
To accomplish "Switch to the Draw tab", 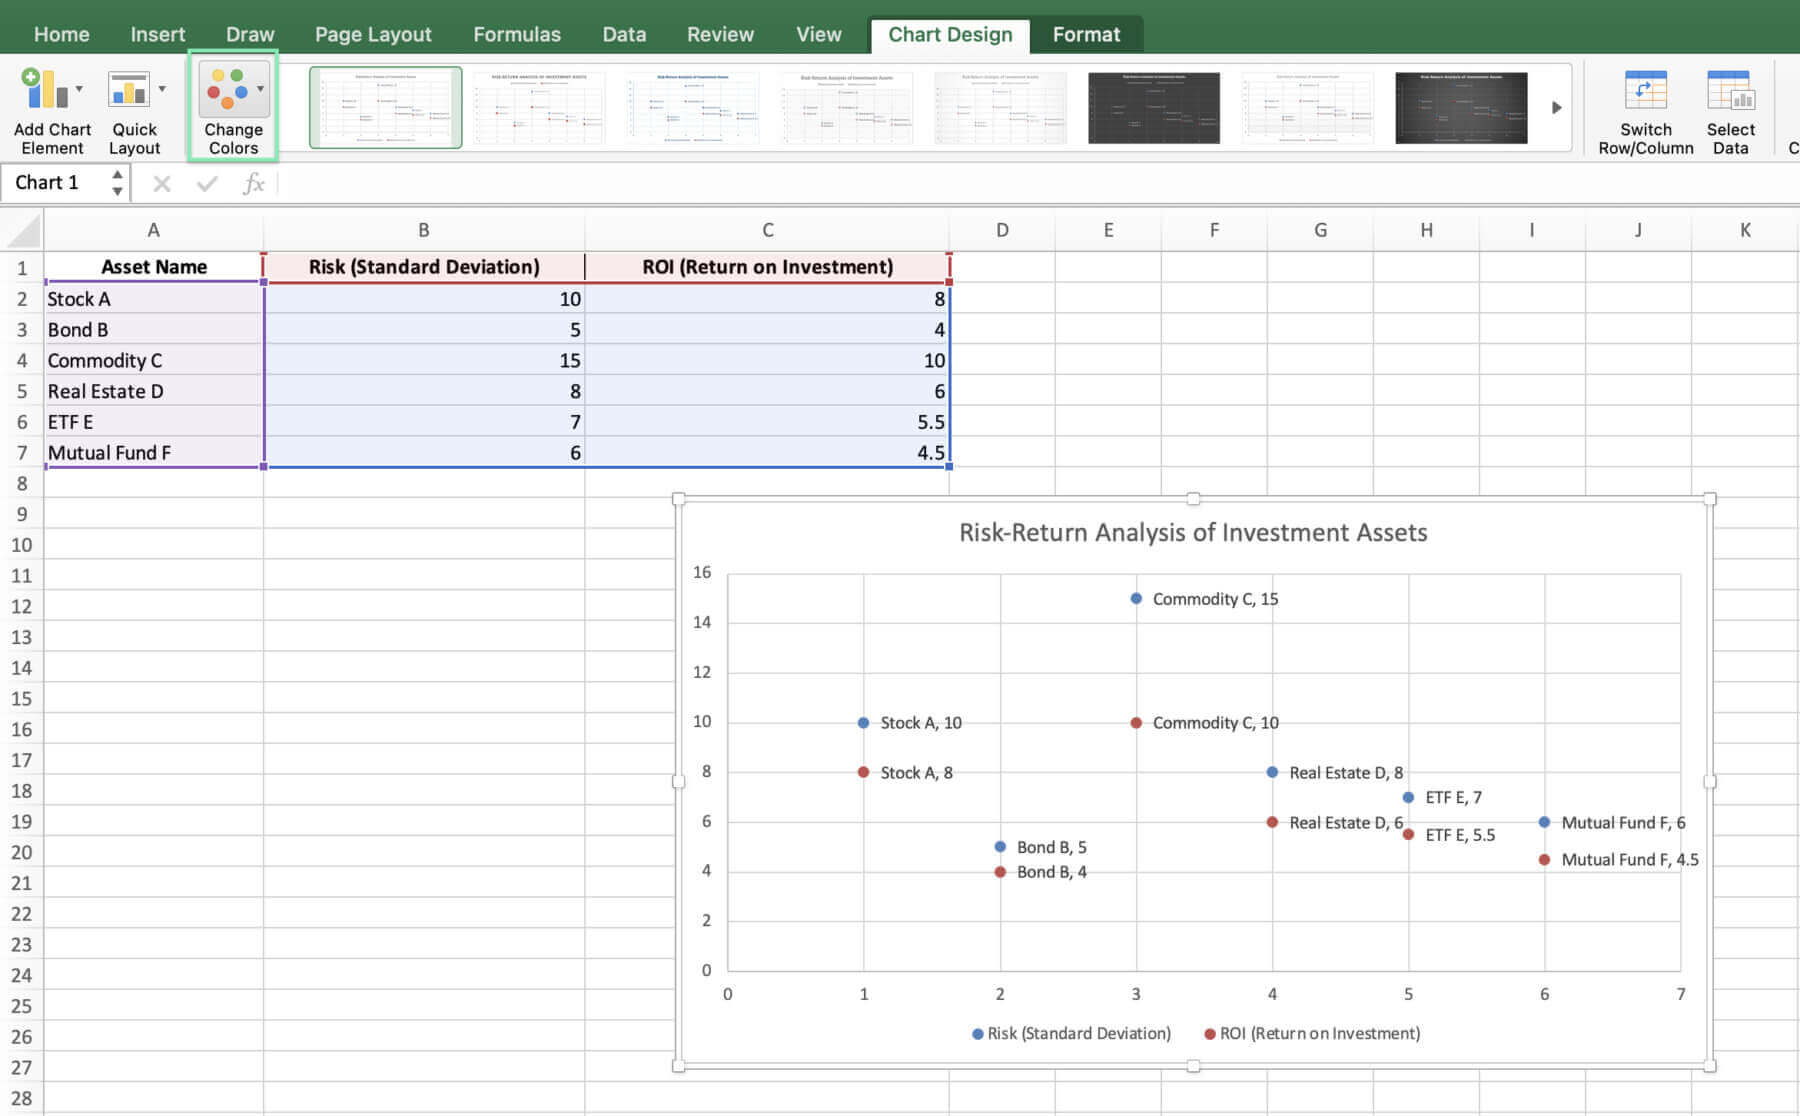I will click(x=249, y=34).
